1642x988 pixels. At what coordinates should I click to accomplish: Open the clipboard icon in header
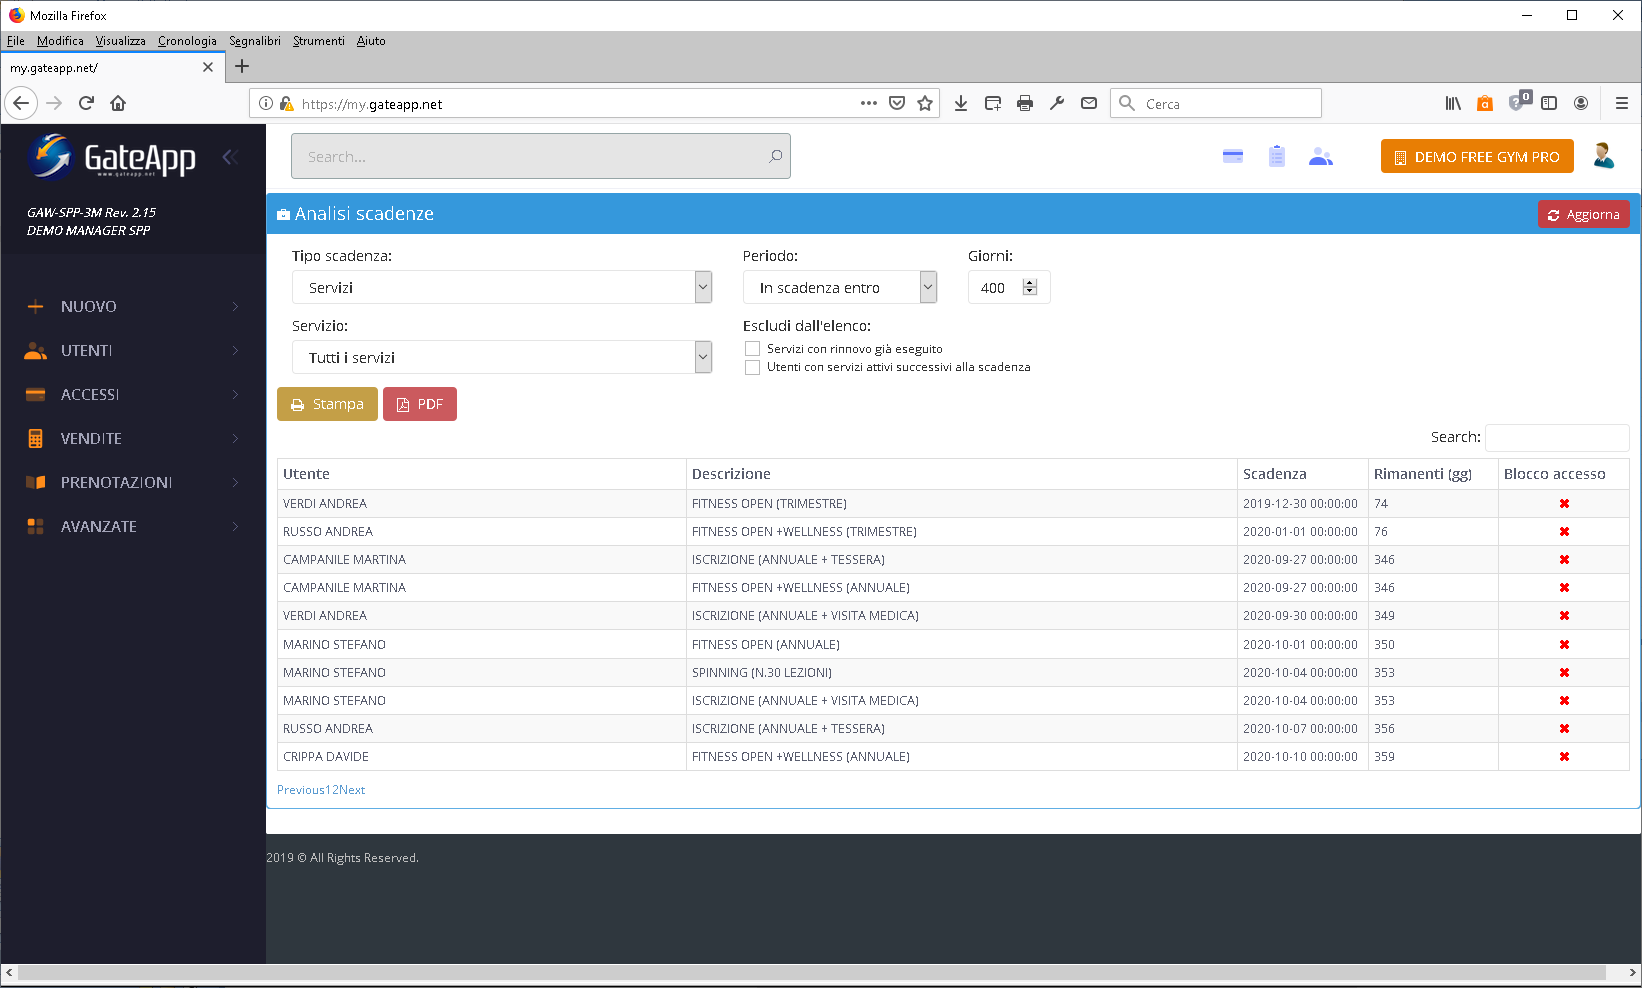1276,157
